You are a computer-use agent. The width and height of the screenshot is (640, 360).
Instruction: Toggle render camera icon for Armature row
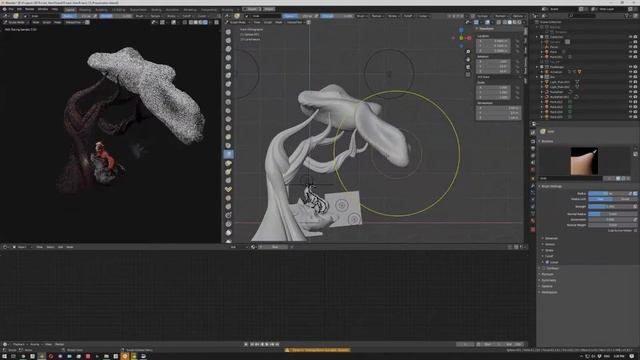(636, 72)
